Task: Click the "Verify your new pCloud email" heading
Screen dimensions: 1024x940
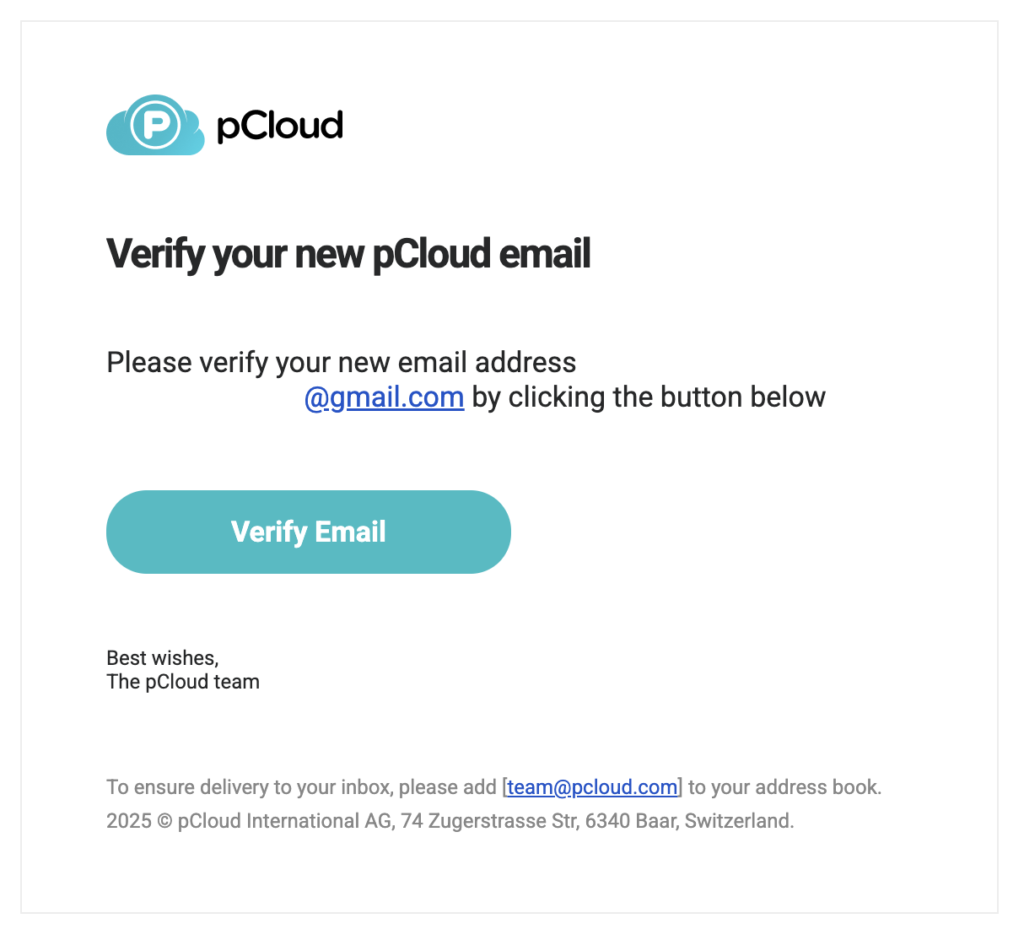Action: click(x=348, y=254)
